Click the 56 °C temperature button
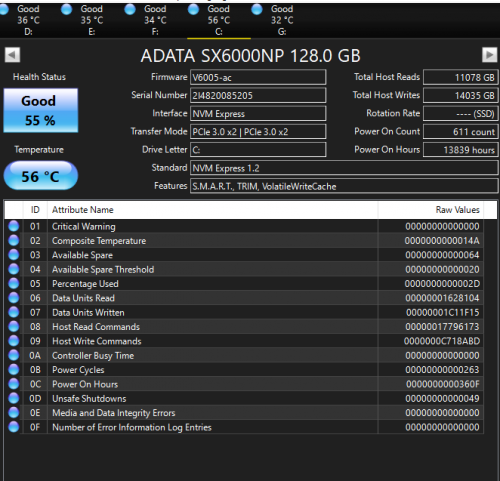Viewport: 500px width, 481px height. click(41, 176)
